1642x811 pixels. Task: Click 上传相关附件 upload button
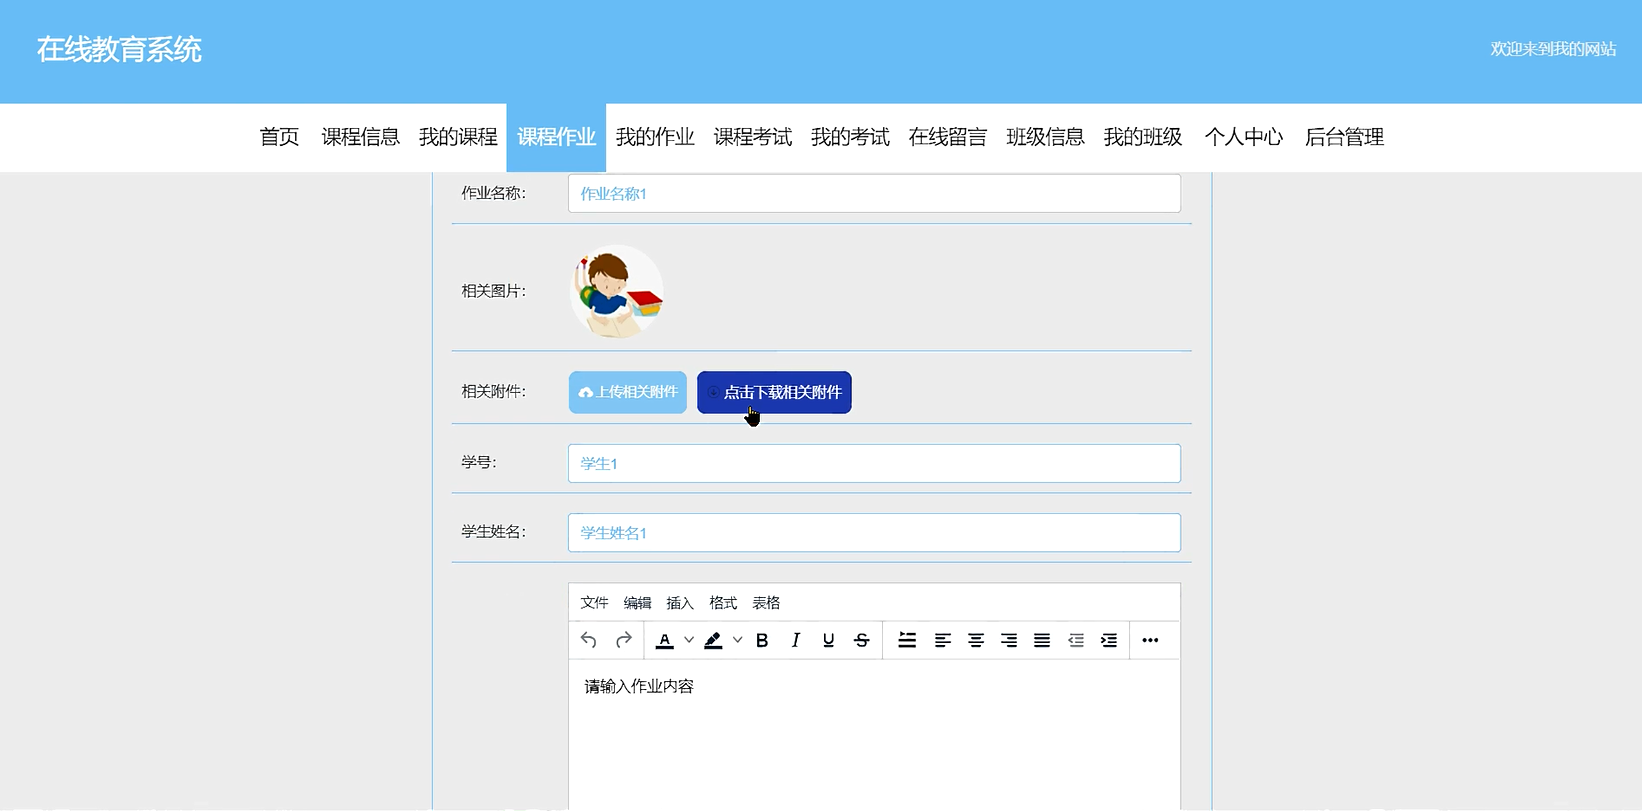pyautogui.click(x=628, y=392)
